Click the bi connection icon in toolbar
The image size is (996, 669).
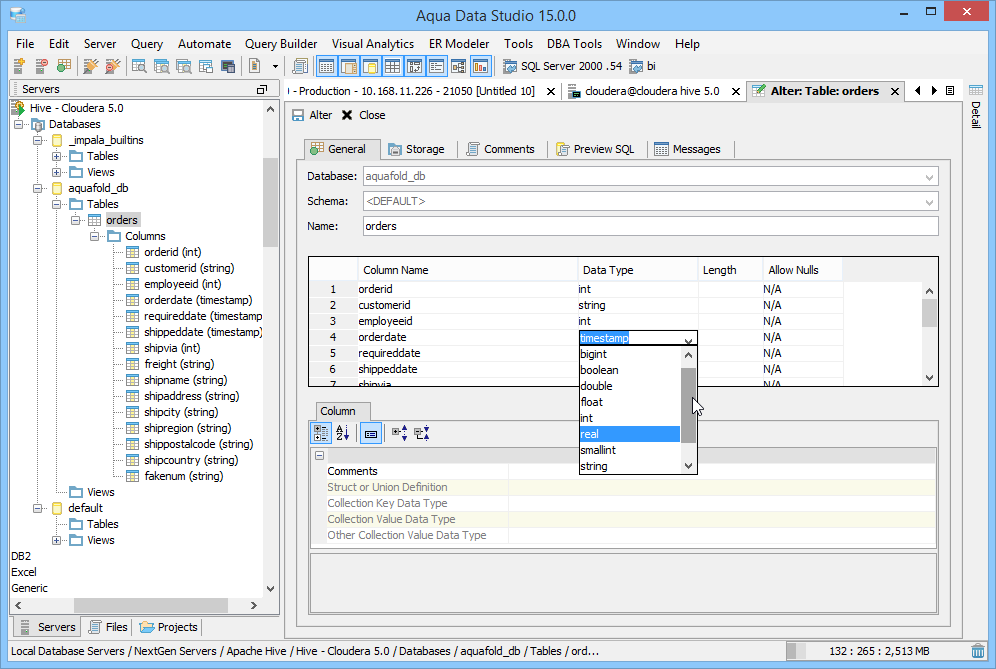coord(635,66)
